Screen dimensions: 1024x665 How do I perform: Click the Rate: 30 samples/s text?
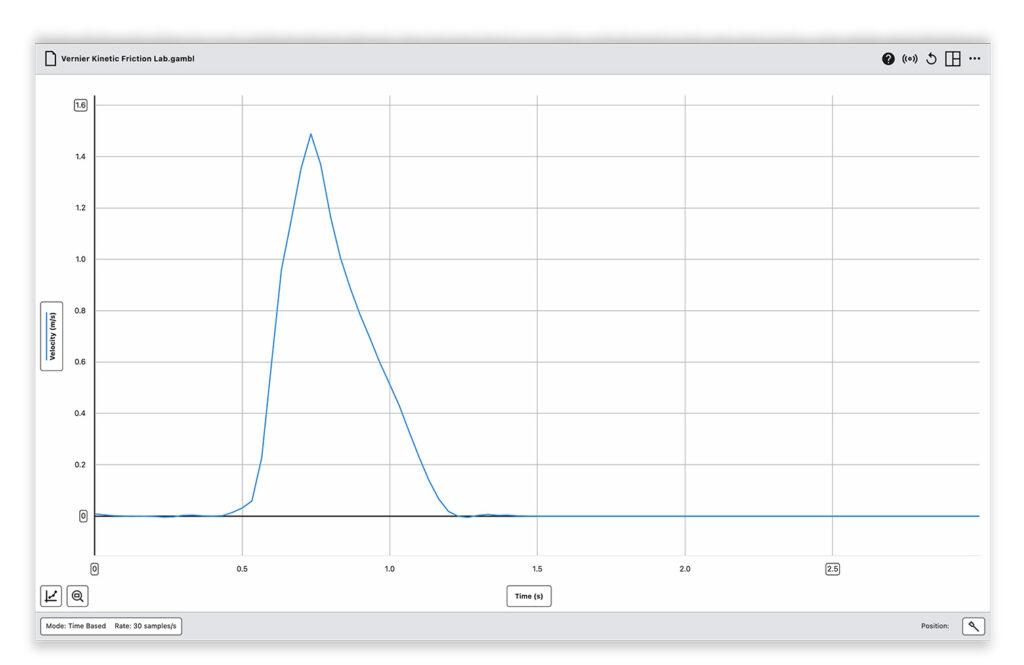coord(146,626)
